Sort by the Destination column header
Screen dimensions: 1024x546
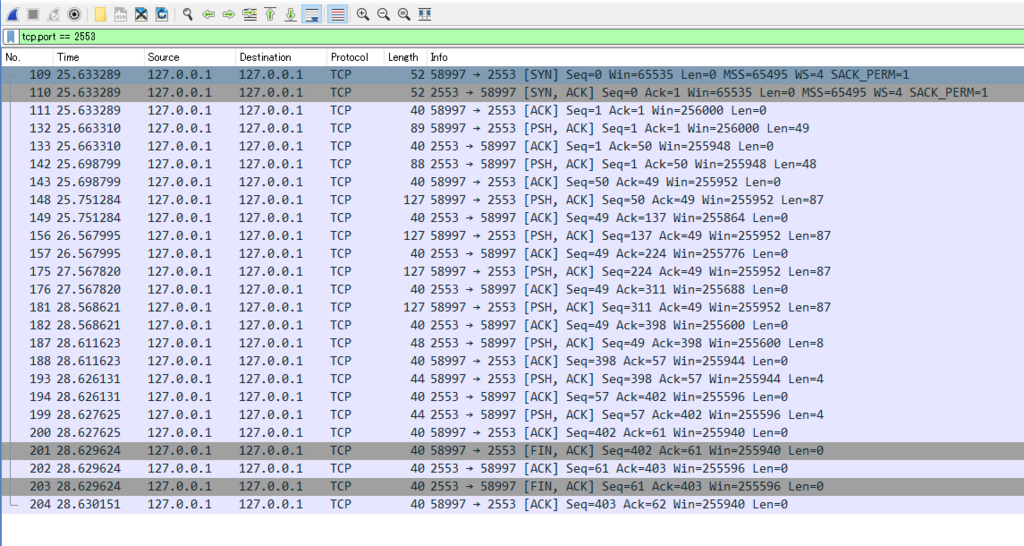pos(281,57)
